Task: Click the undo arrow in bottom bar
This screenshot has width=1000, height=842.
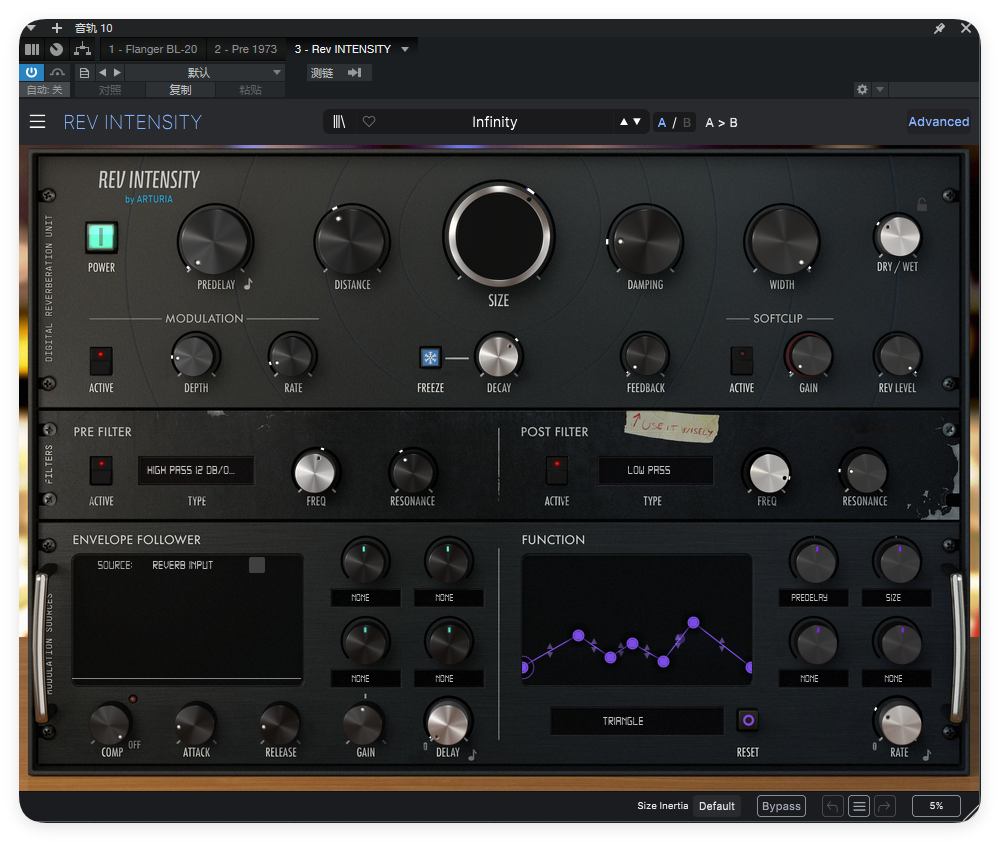Action: [x=832, y=806]
